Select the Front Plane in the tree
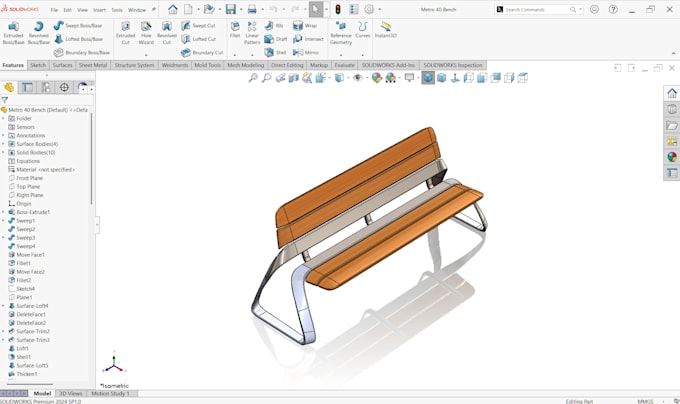680x404 pixels. [x=29, y=178]
